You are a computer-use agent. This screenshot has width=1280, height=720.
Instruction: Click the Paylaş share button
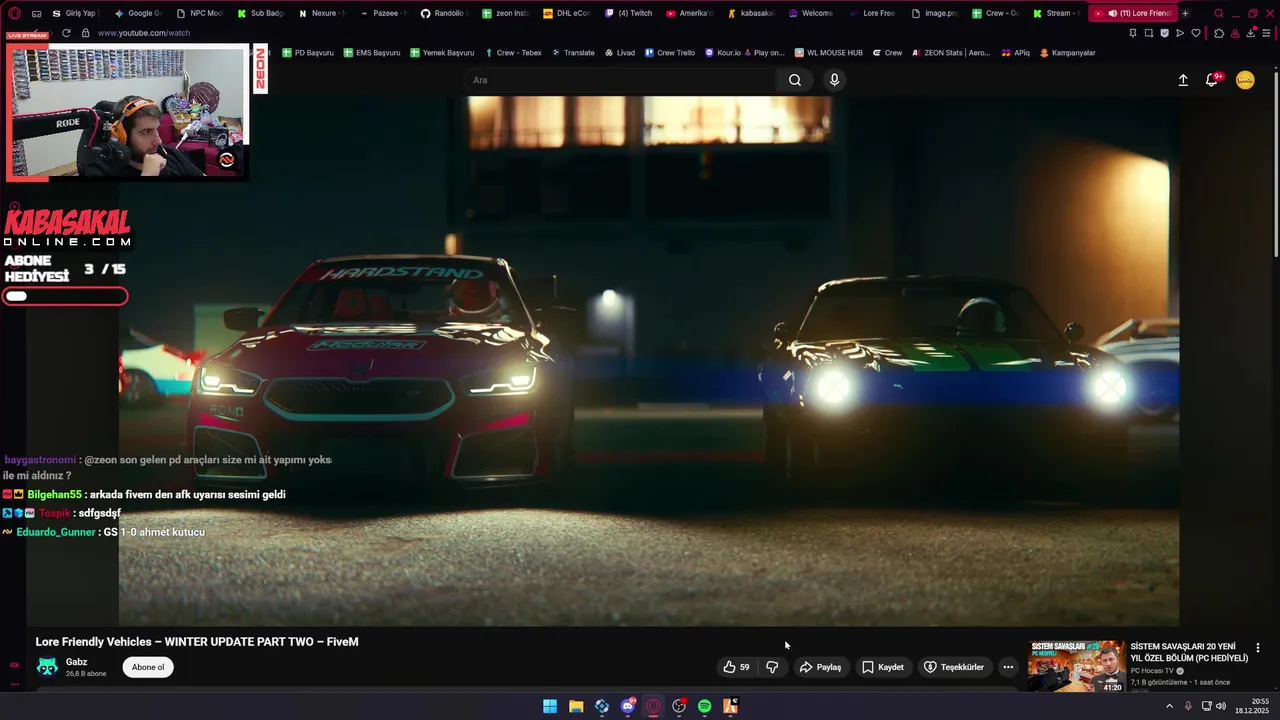pos(820,667)
